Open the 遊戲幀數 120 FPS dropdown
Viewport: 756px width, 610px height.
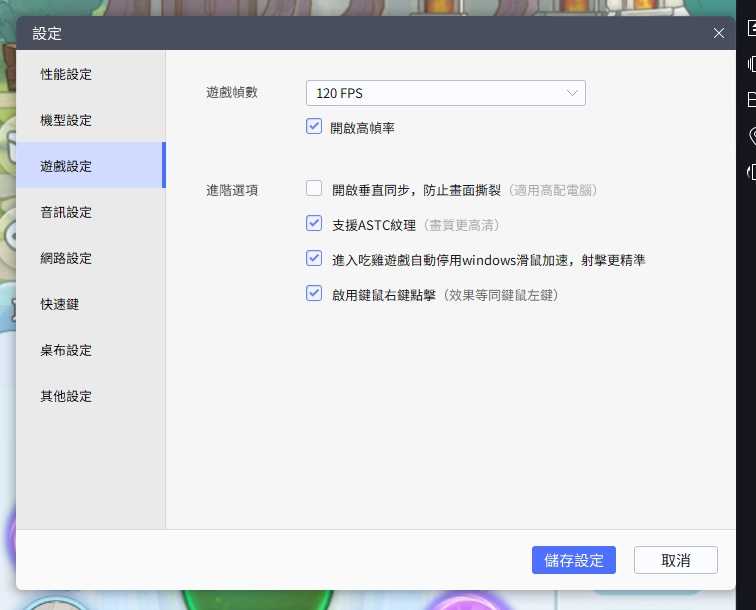tap(446, 93)
